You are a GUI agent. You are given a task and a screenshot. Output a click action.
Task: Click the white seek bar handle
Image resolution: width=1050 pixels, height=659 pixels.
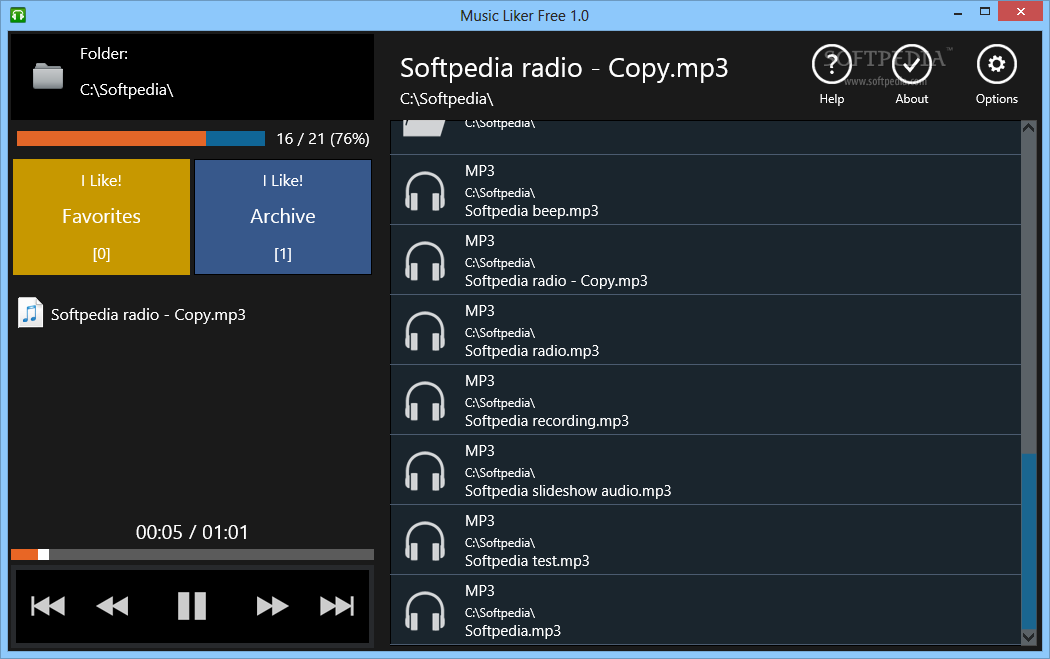coord(44,555)
